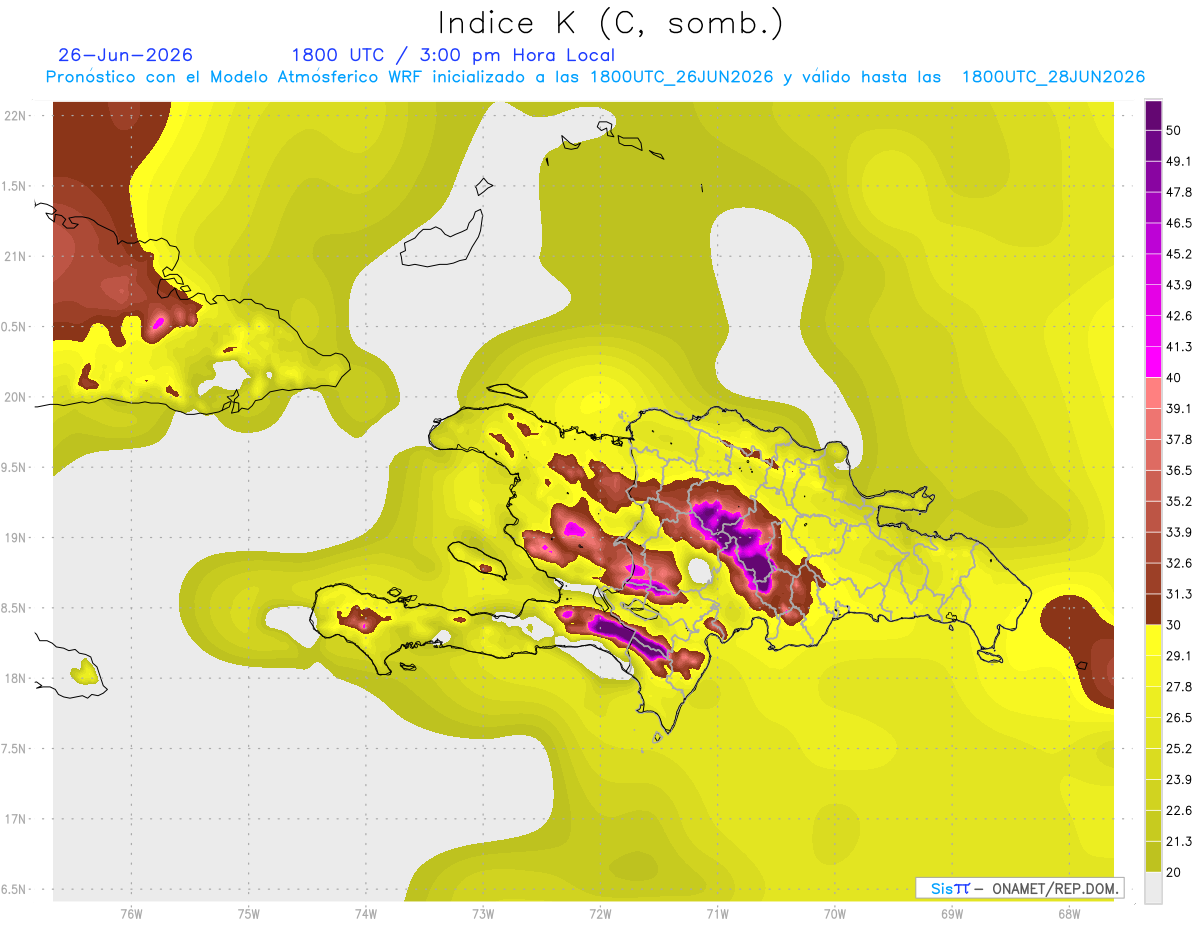Select the date text "26-Jun-2026"
This screenshot has height=927, width=1200.
point(126,55)
